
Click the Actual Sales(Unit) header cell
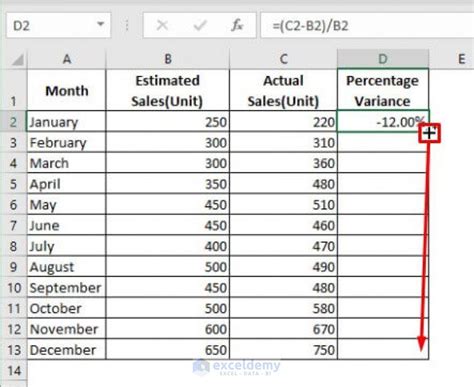pyautogui.click(x=283, y=90)
